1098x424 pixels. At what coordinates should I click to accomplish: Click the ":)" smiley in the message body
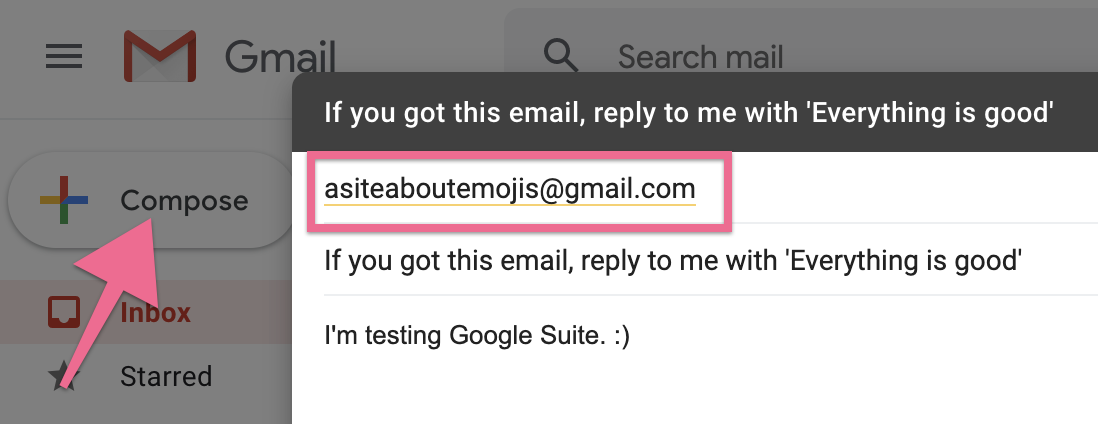point(620,335)
